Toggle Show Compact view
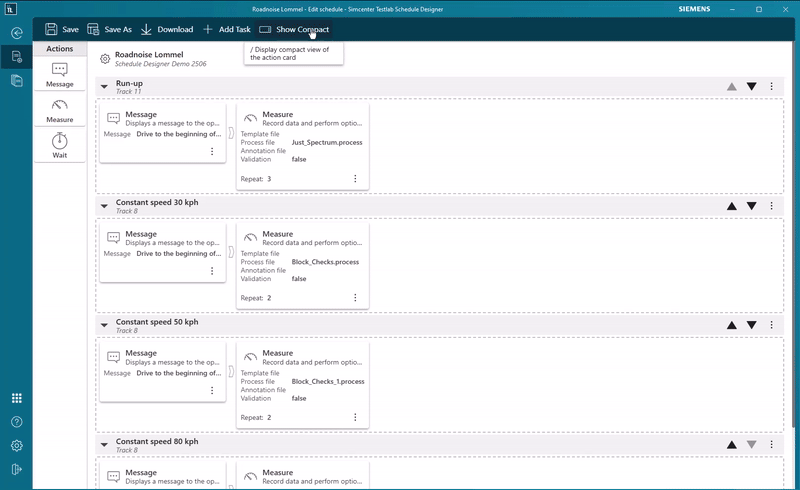Screen dimensions: 800x490 [x=294, y=29]
